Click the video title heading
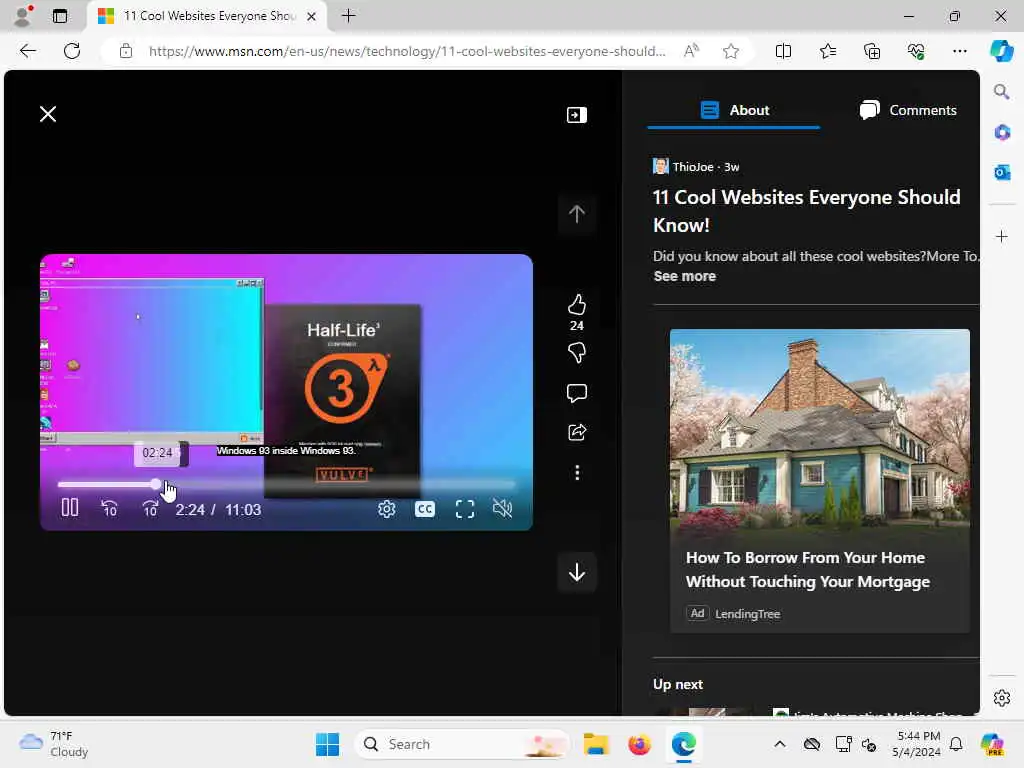This screenshot has height=768, width=1024. pyautogui.click(x=807, y=211)
